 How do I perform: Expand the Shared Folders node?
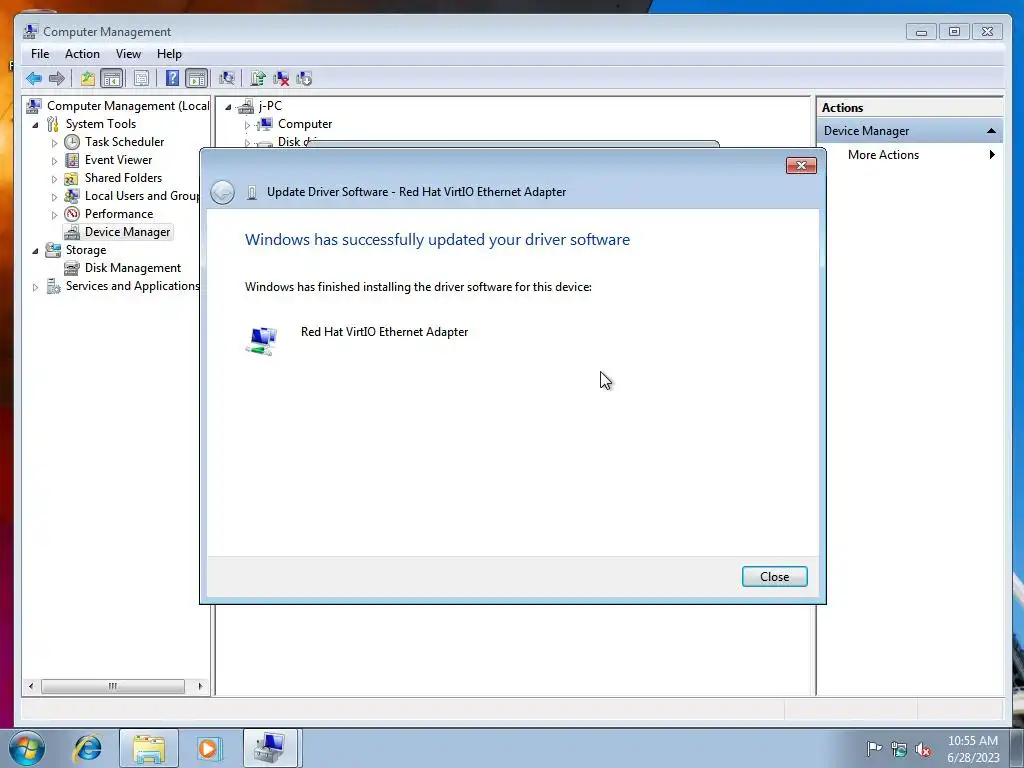[54, 178]
